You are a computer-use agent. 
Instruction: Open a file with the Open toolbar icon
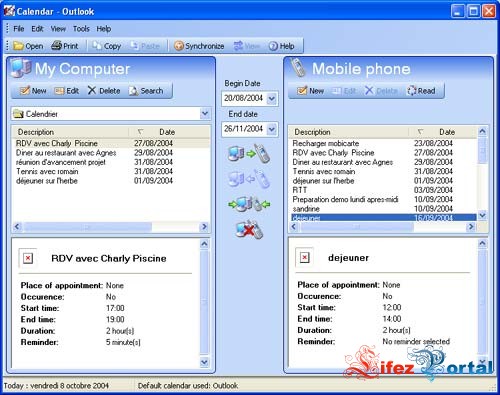click(28, 46)
